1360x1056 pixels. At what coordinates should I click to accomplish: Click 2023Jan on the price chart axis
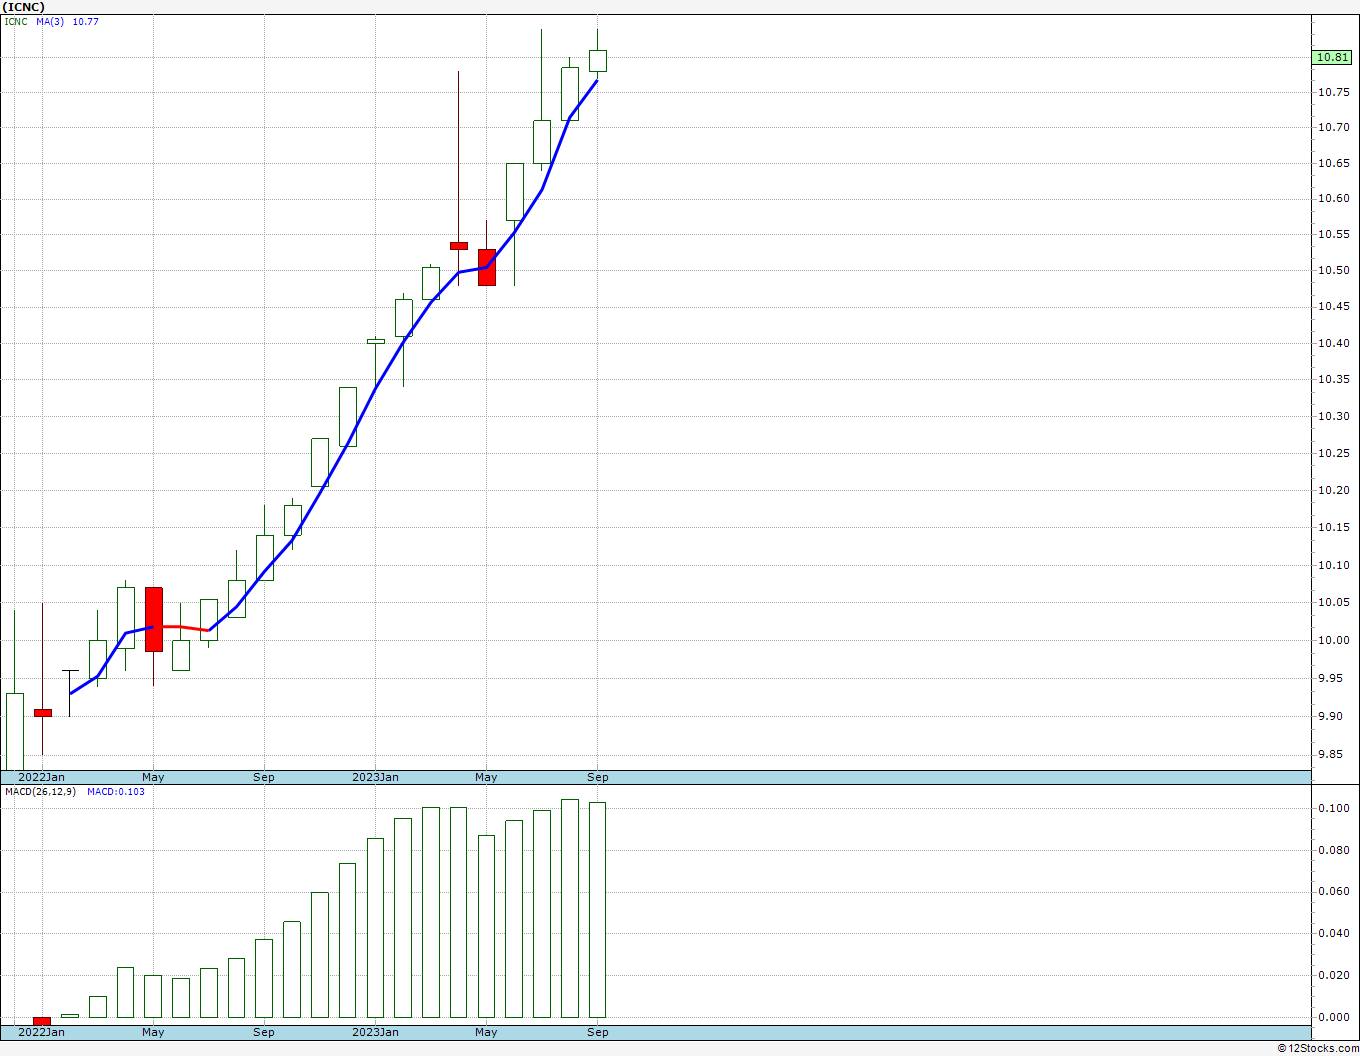pyautogui.click(x=375, y=777)
